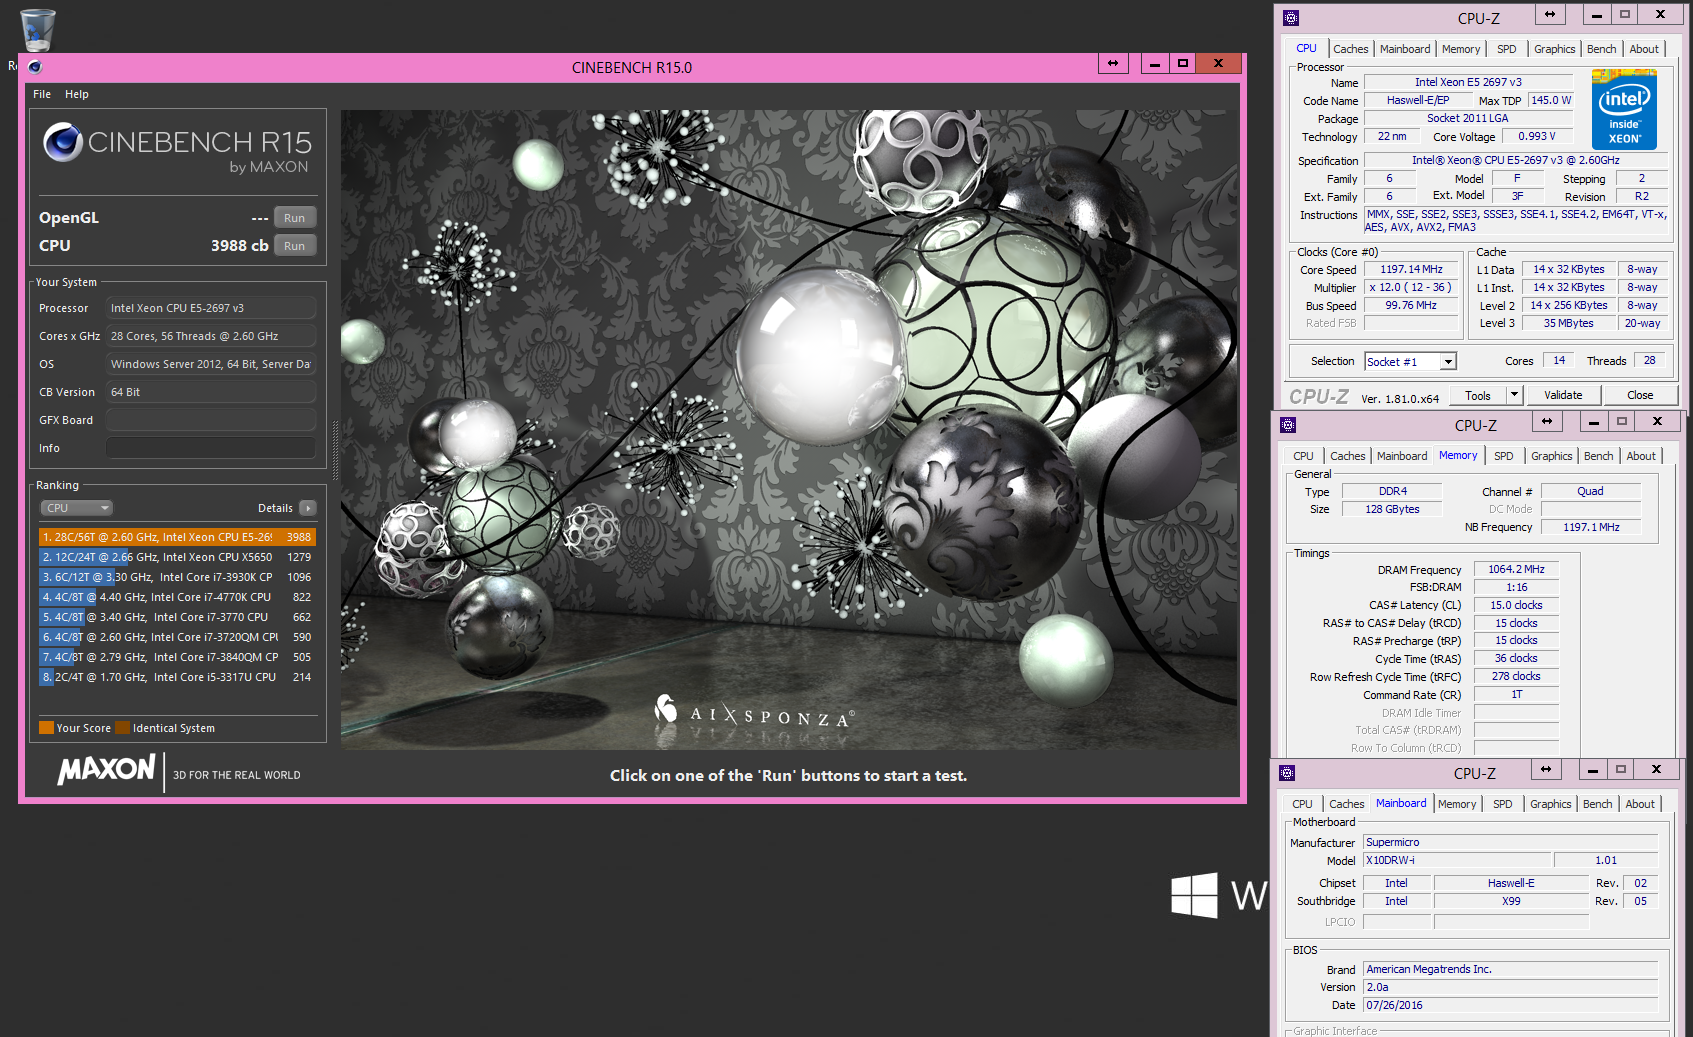Switch to Caches tab in top CPU-Z window
Screen dimensions: 1693x1037
click(1350, 49)
